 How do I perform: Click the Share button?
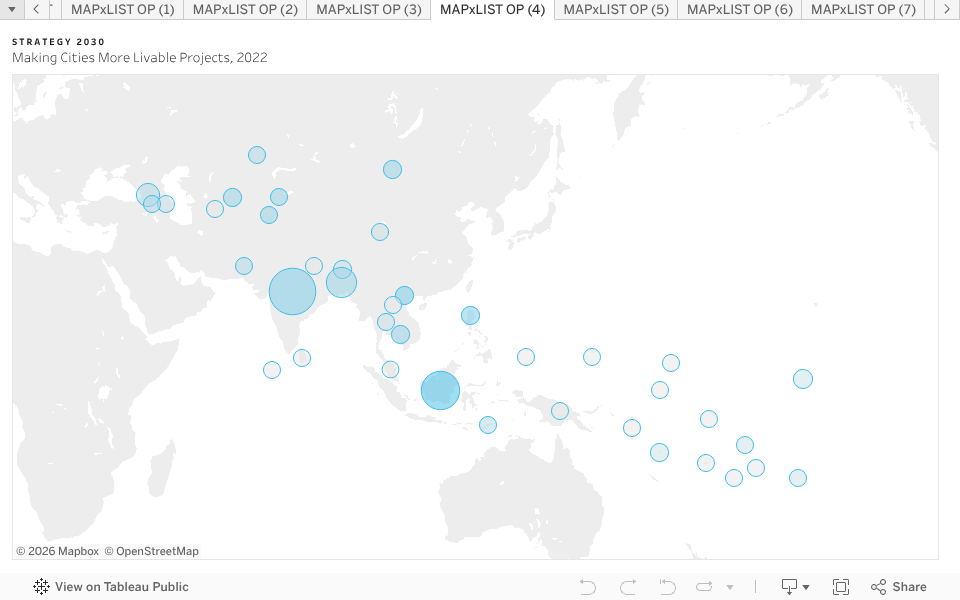(x=898, y=587)
